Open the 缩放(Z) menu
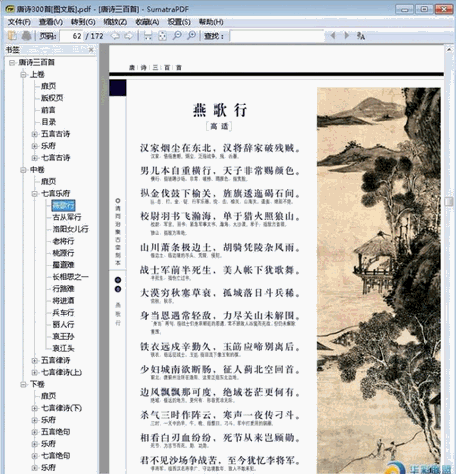The image size is (456, 474). [x=115, y=22]
